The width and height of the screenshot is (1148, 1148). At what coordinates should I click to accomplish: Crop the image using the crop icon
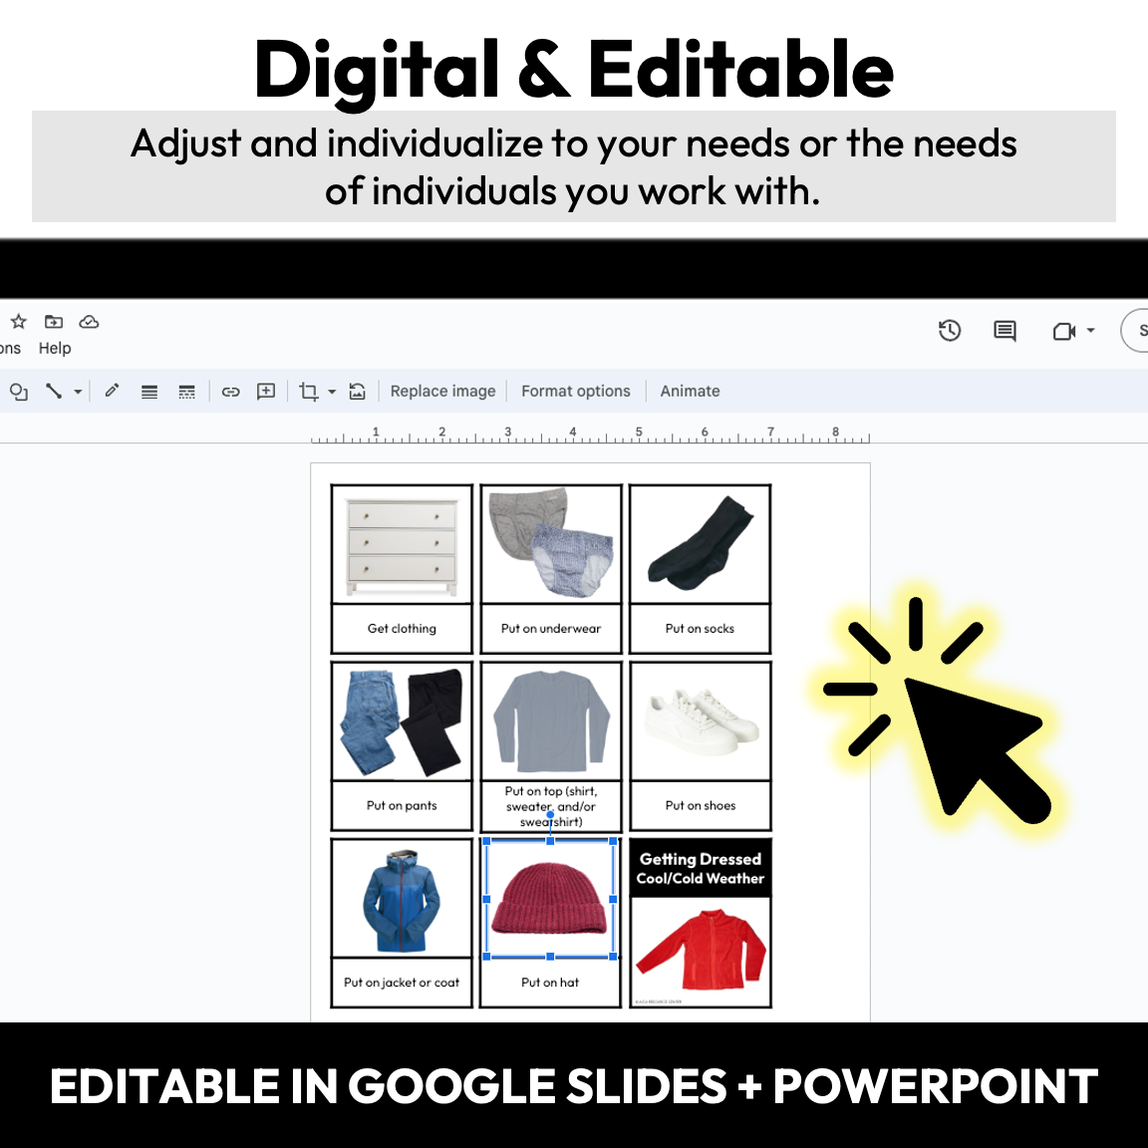(x=309, y=392)
